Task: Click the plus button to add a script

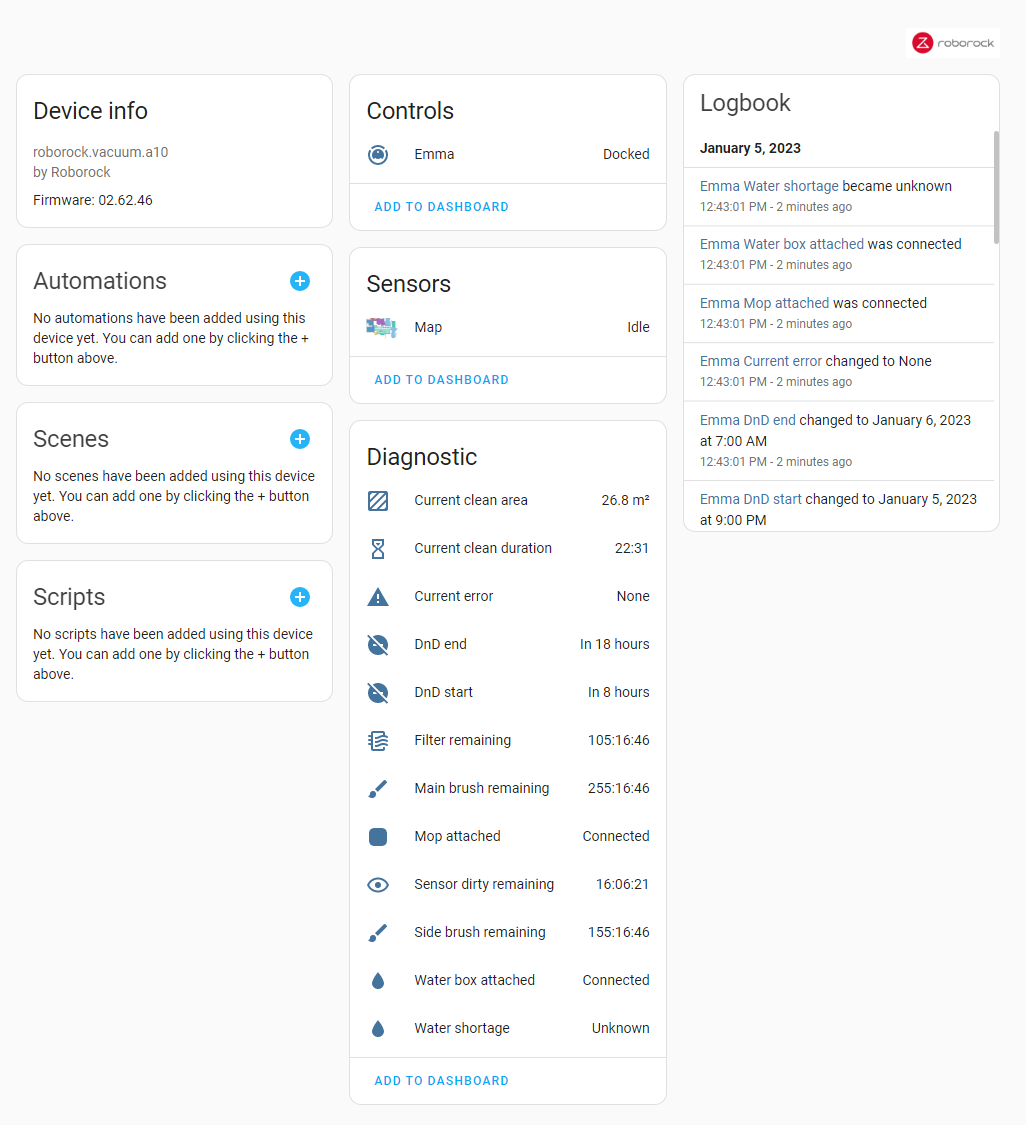Action: point(300,597)
